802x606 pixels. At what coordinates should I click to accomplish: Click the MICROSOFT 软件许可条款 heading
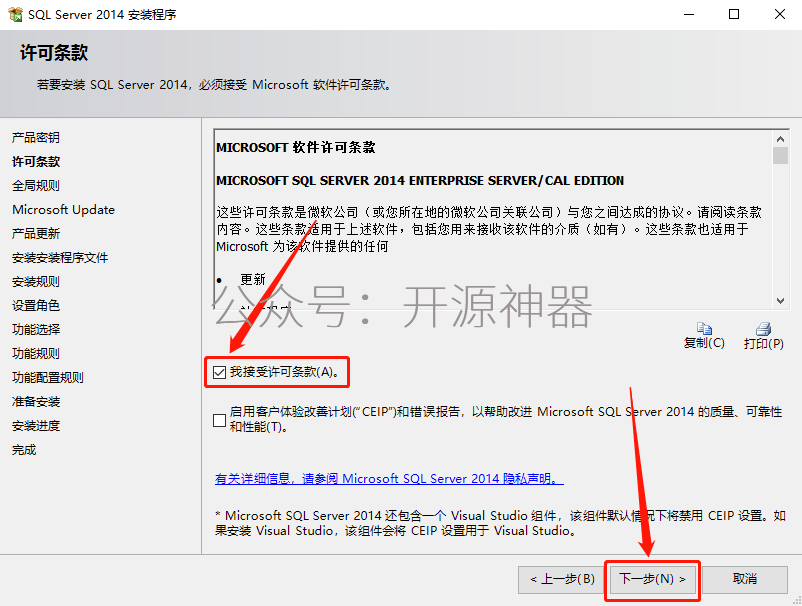pyautogui.click(x=296, y=148)
